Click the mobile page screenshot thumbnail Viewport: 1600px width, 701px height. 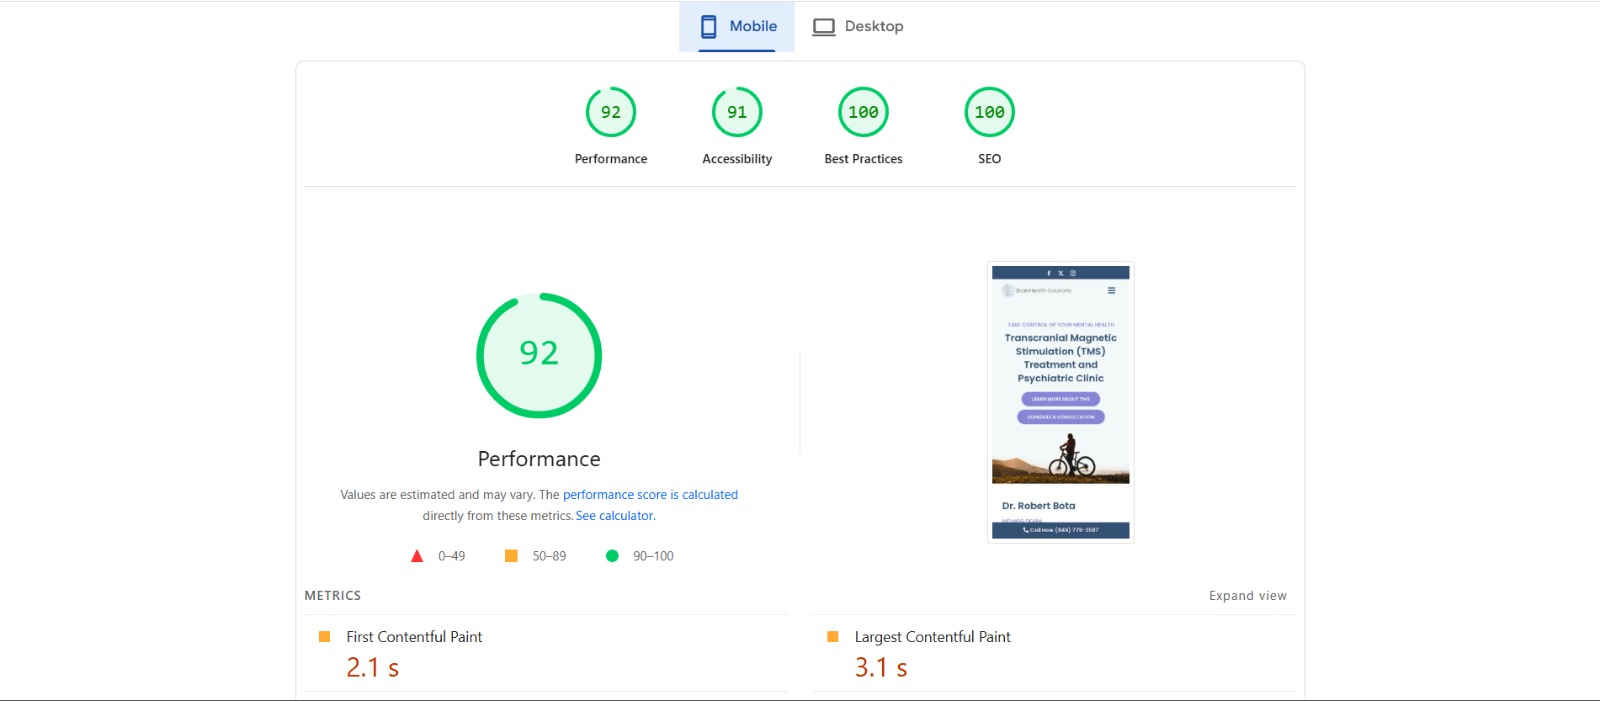[1060, 402]
